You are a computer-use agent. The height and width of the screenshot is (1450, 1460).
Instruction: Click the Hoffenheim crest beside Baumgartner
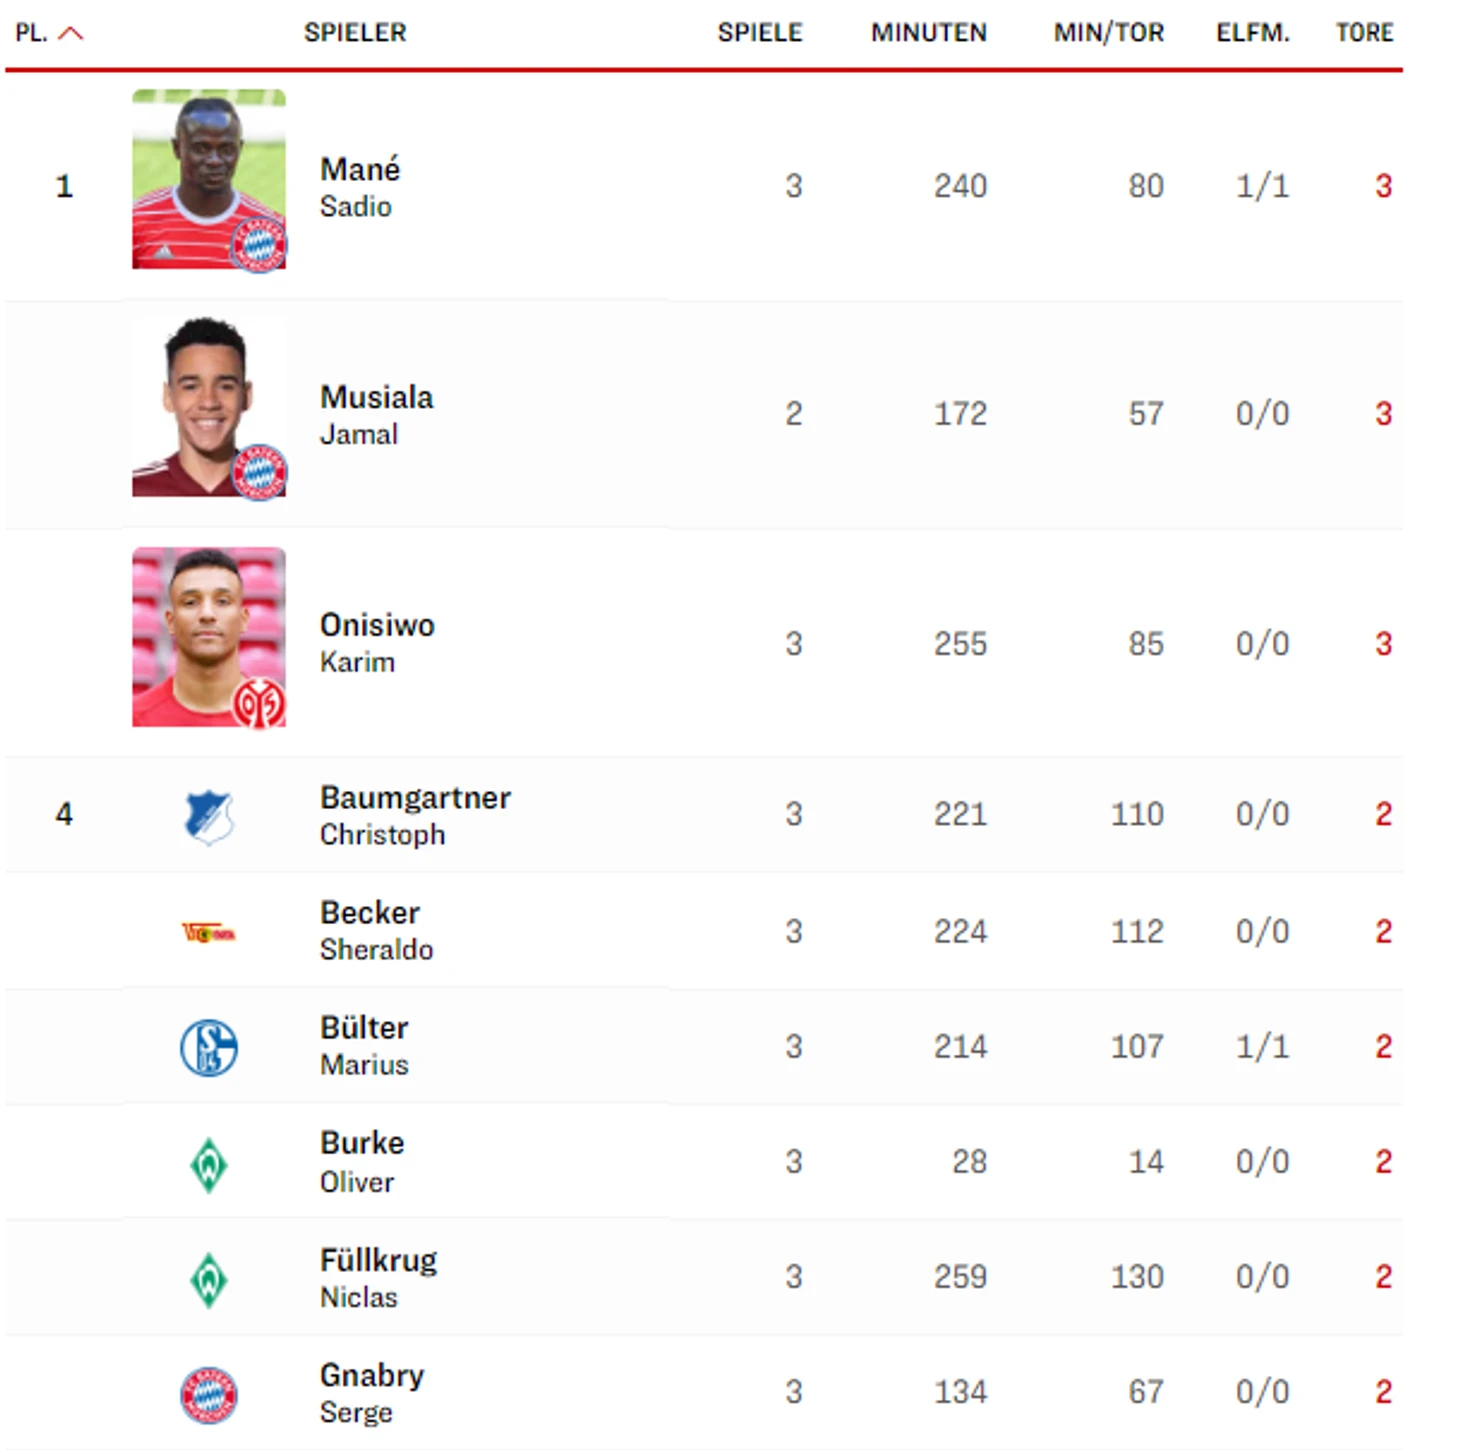(x=209, y=816)
